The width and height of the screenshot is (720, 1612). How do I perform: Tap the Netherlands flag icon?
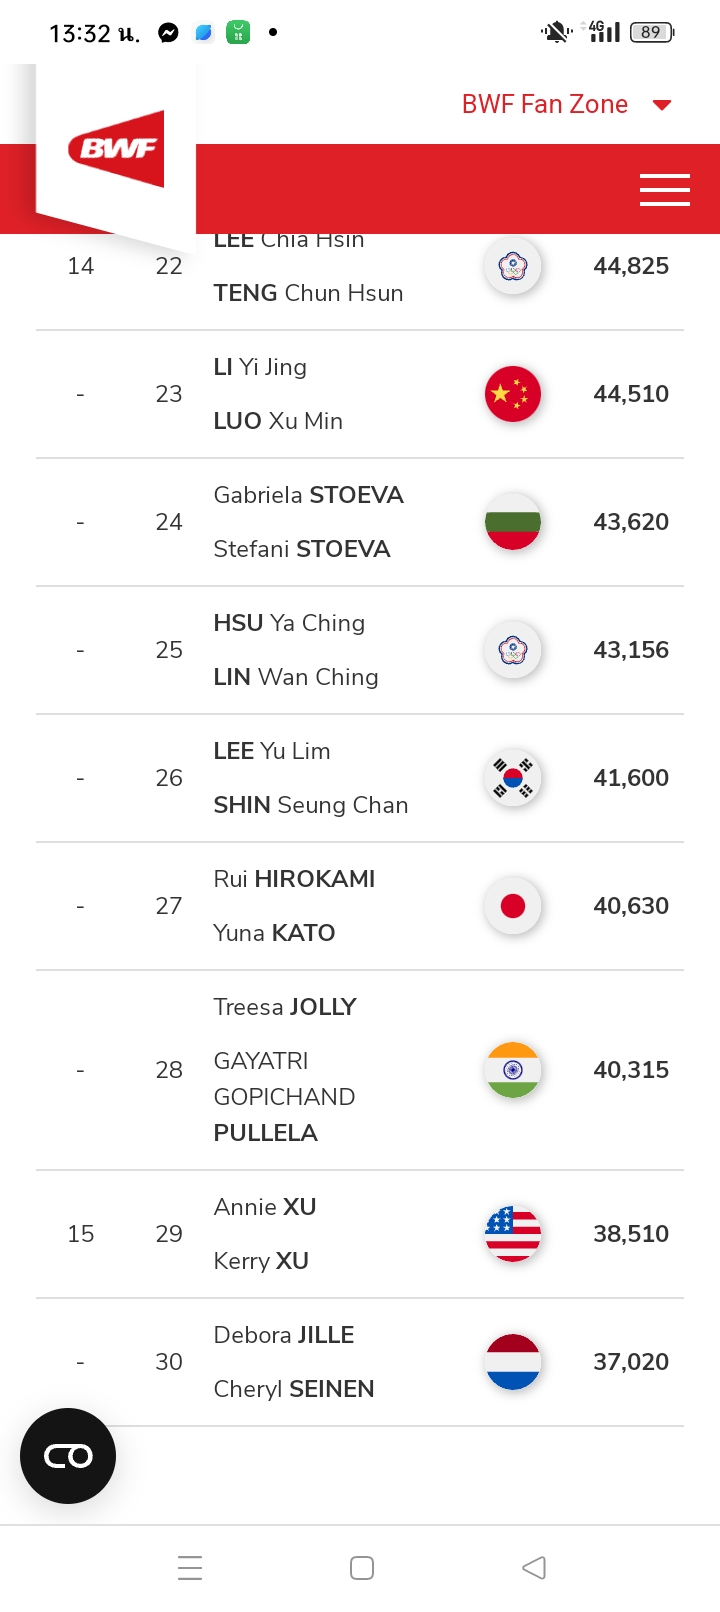(x=513, y=1362)
